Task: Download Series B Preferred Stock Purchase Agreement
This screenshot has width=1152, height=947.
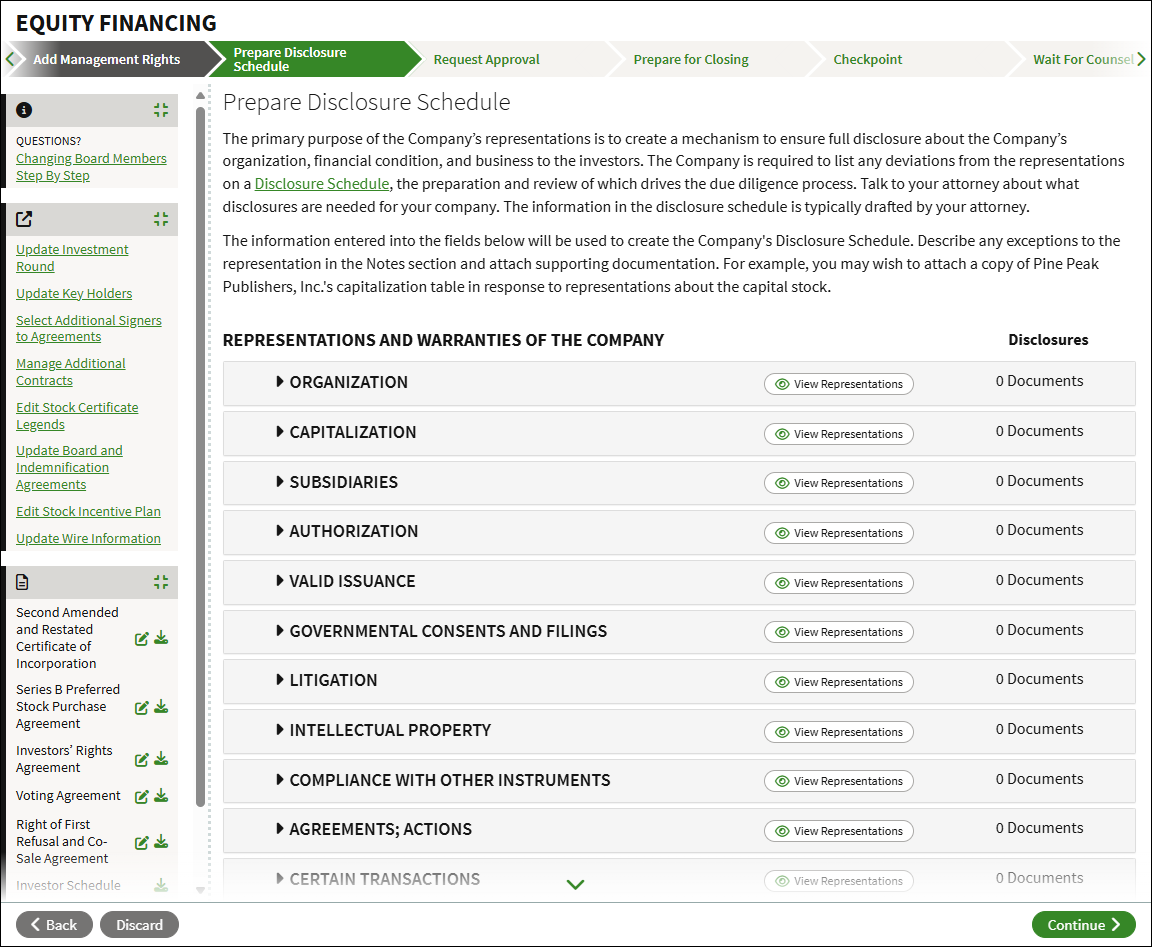Action: tap(162, 707)
